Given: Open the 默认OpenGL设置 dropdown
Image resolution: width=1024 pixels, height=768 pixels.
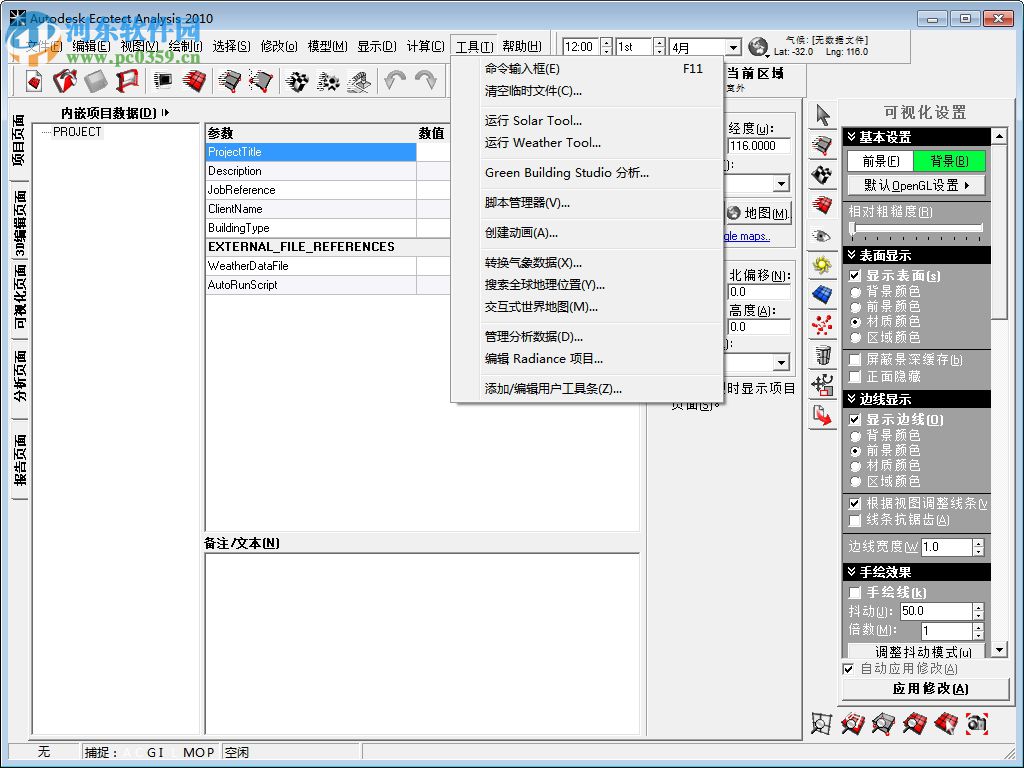Looking at the screenshot, I should [x=917, y=184].
